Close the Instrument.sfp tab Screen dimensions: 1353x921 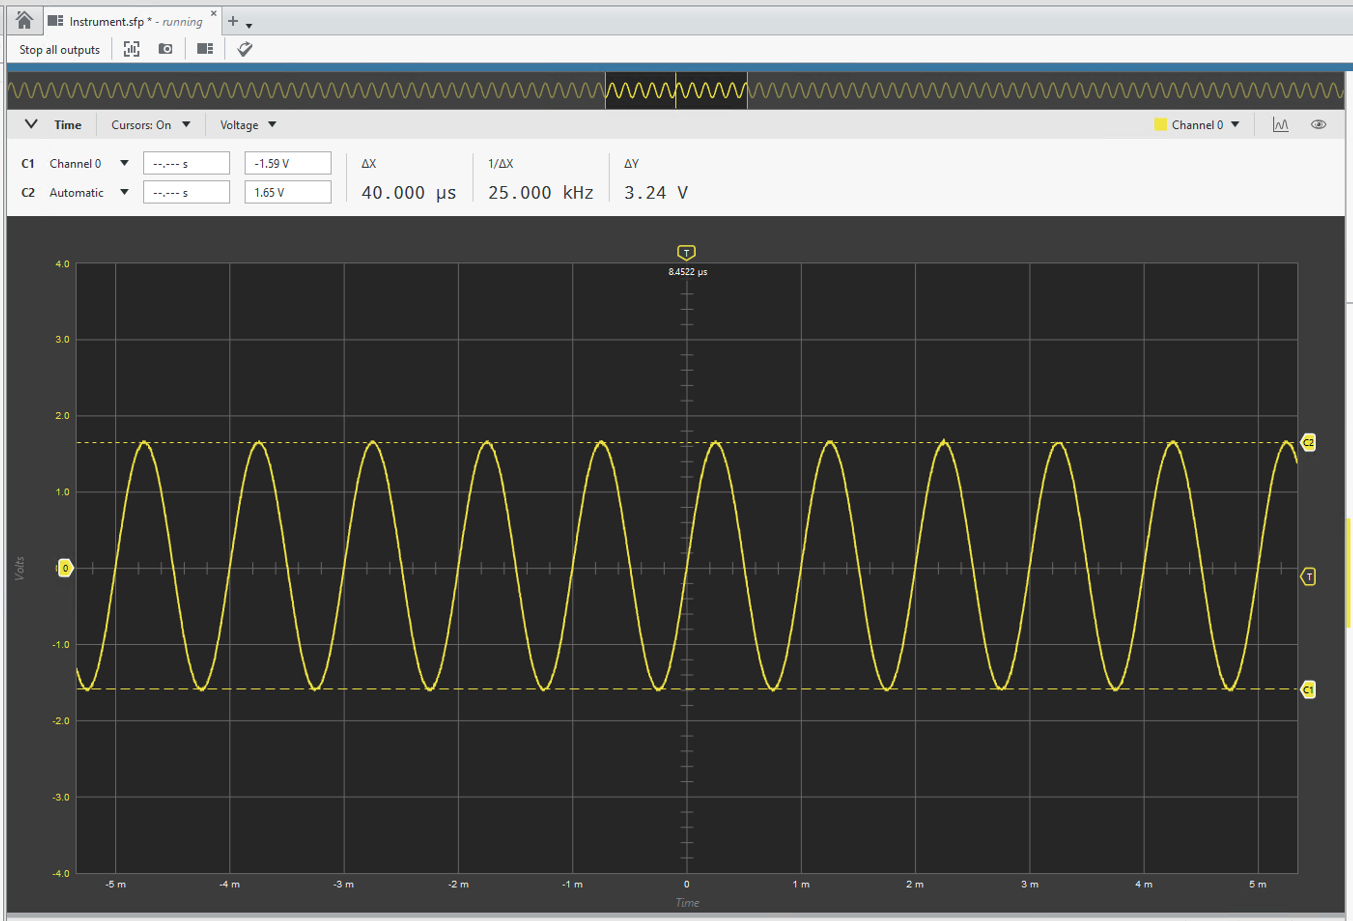tap(213, 14)
